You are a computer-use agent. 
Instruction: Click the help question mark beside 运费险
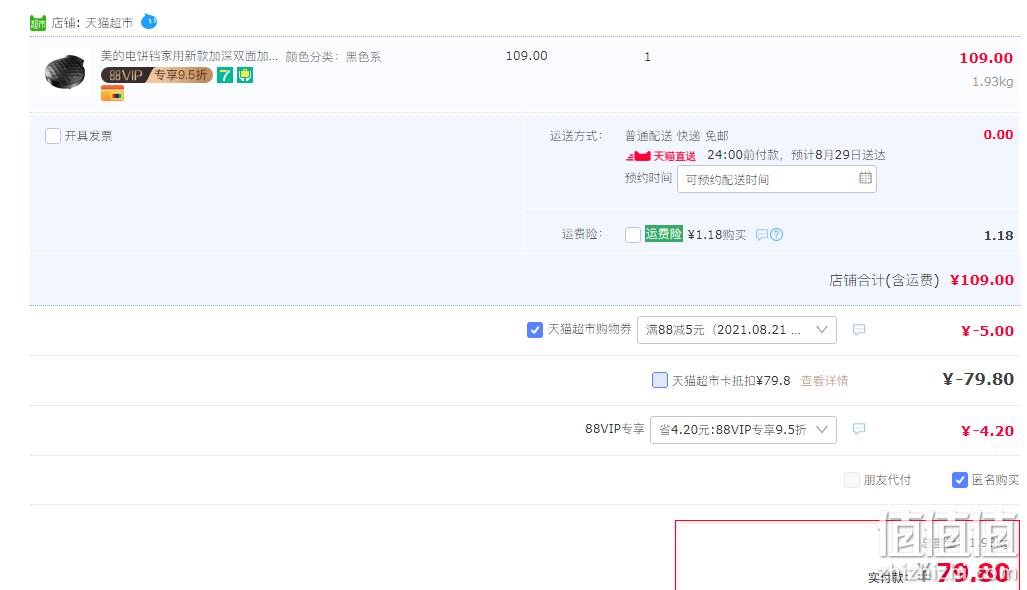pyautogui.click(x=777, y=234)
